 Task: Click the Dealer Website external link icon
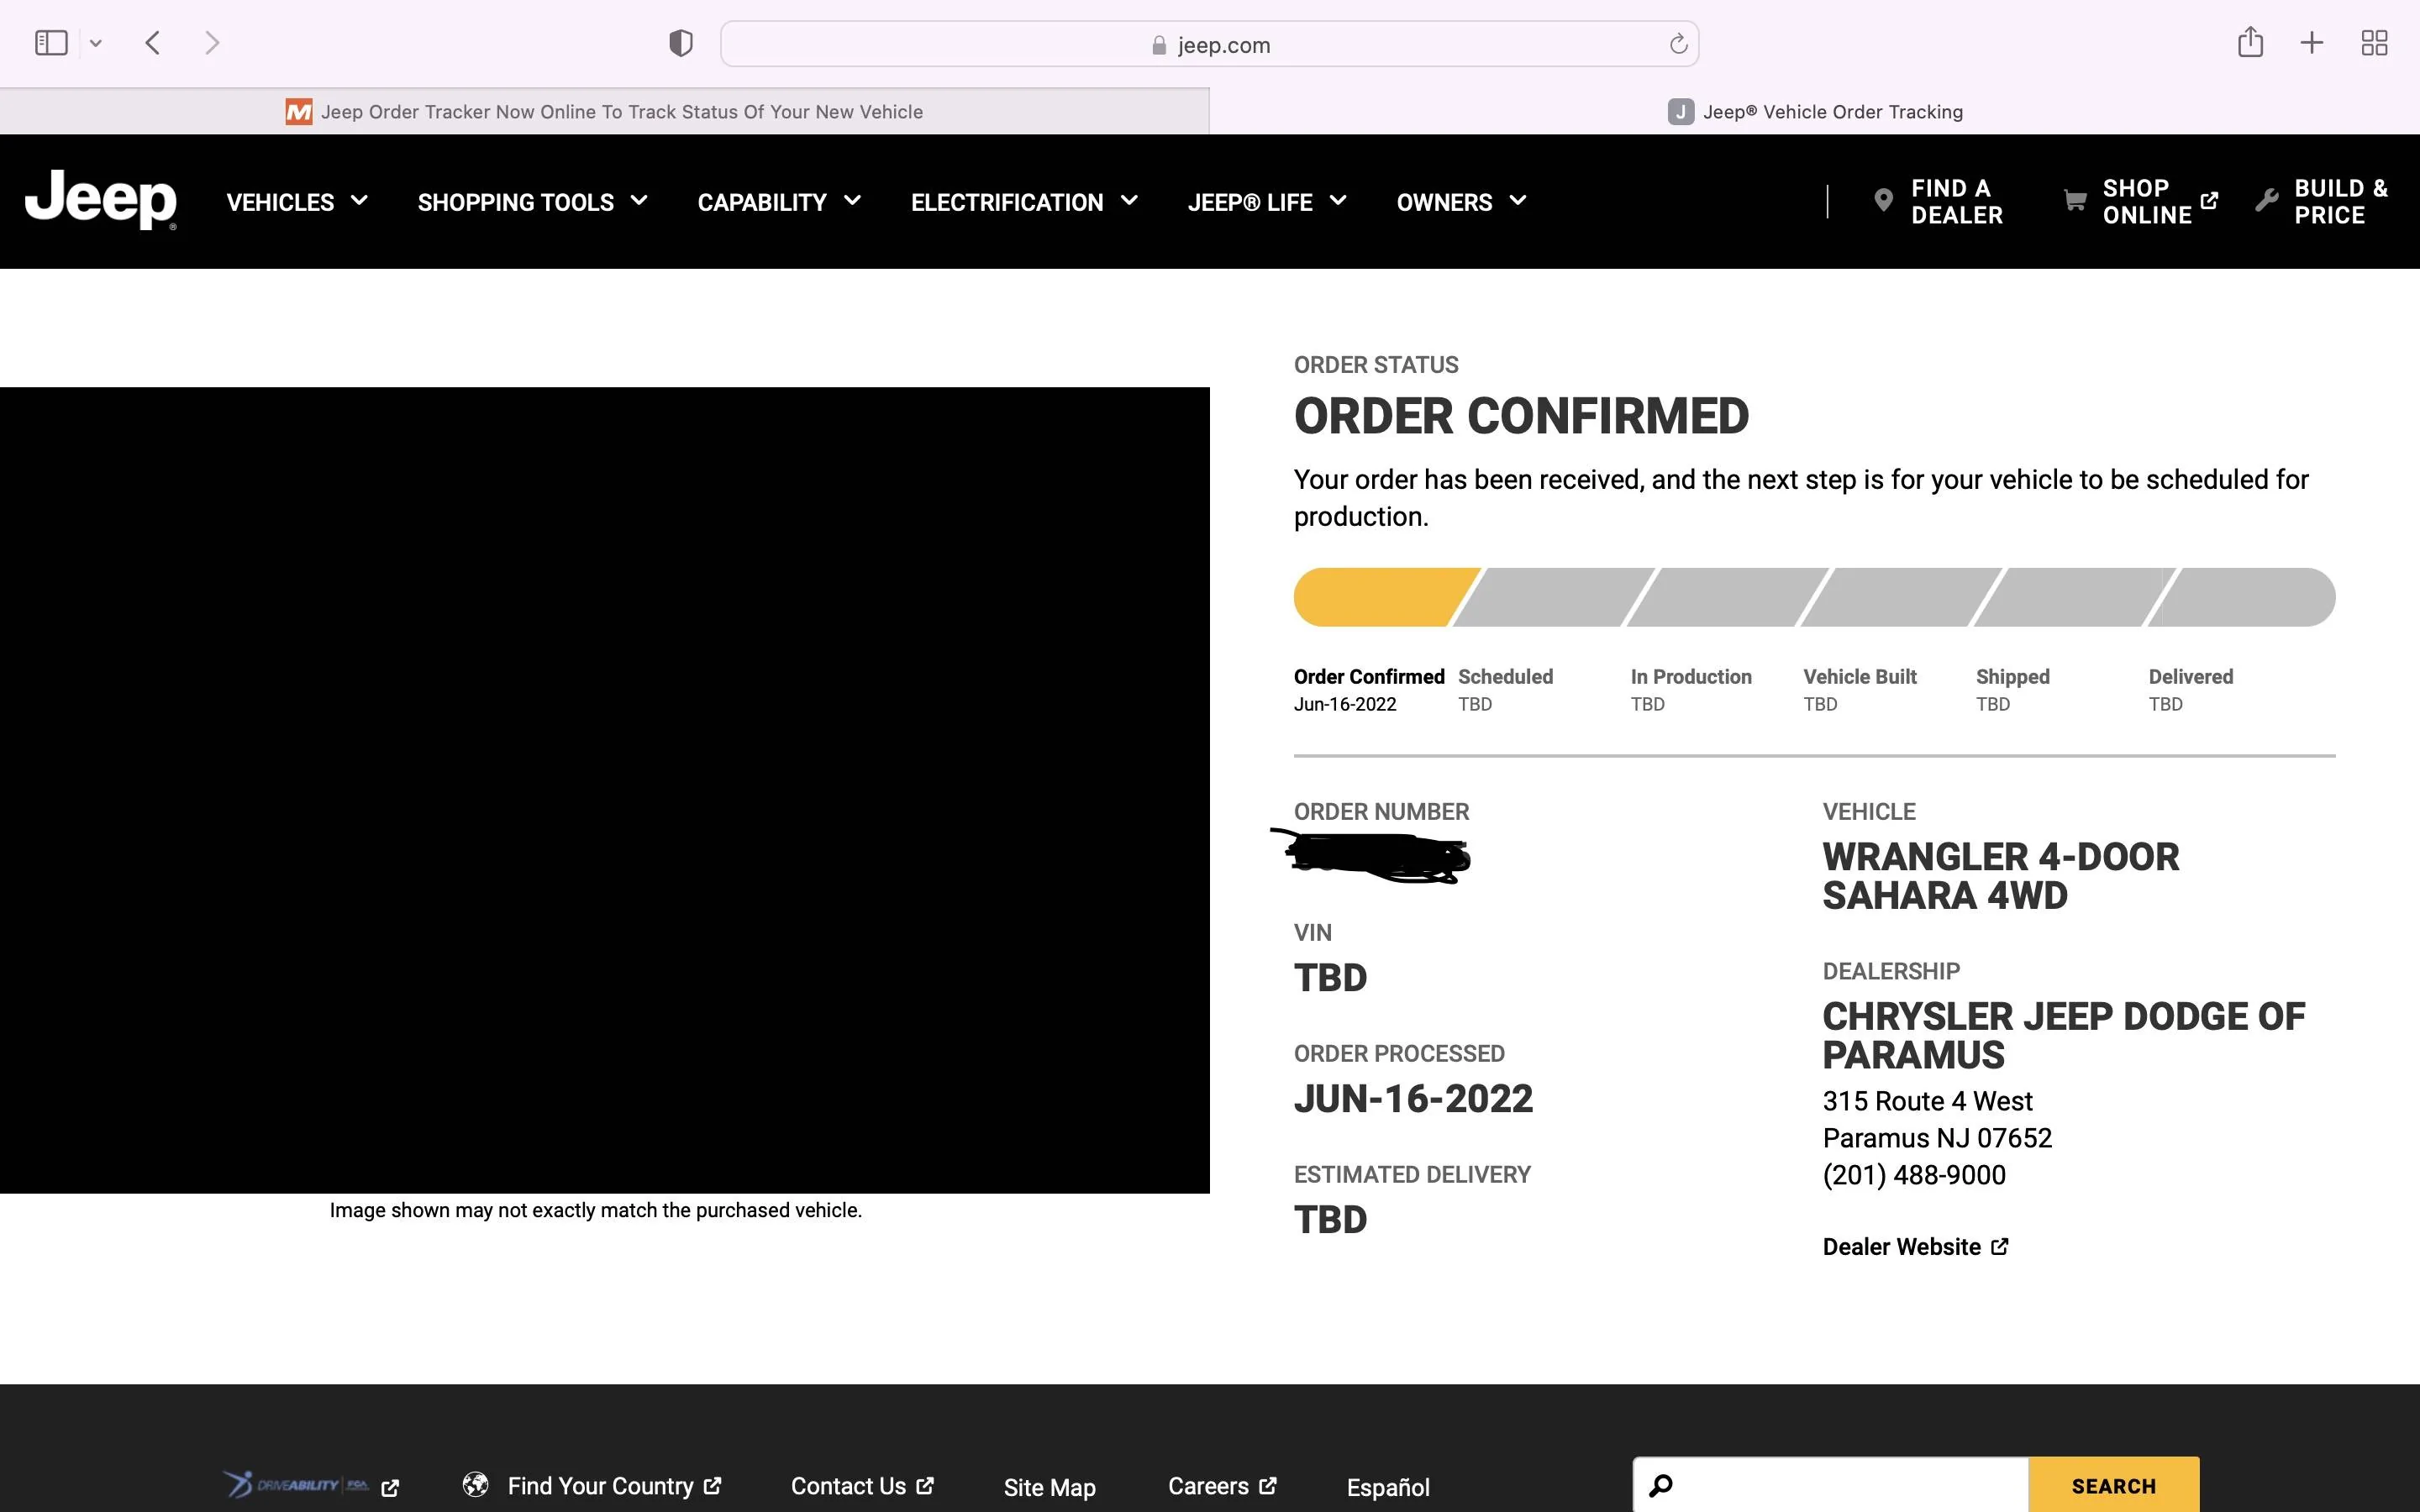click(x=2000, y=1247)
